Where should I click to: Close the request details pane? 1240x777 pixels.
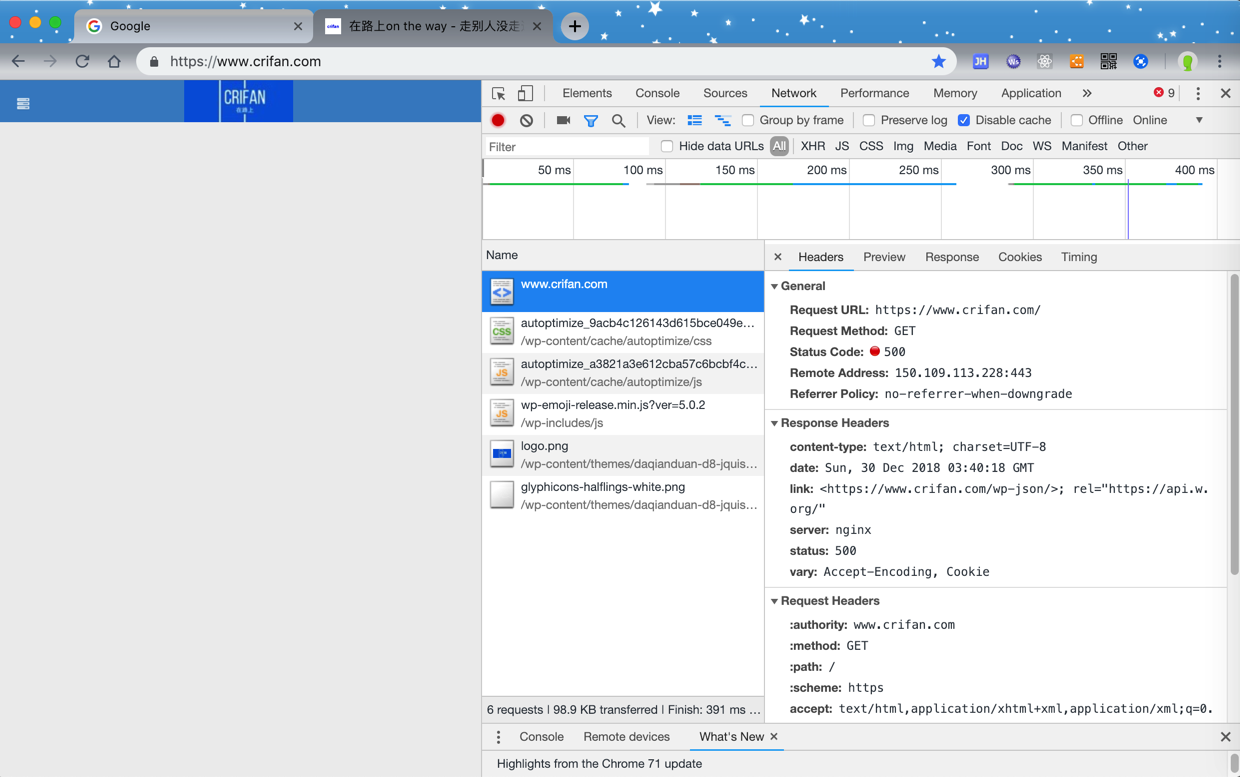click(x=778, y=257)
